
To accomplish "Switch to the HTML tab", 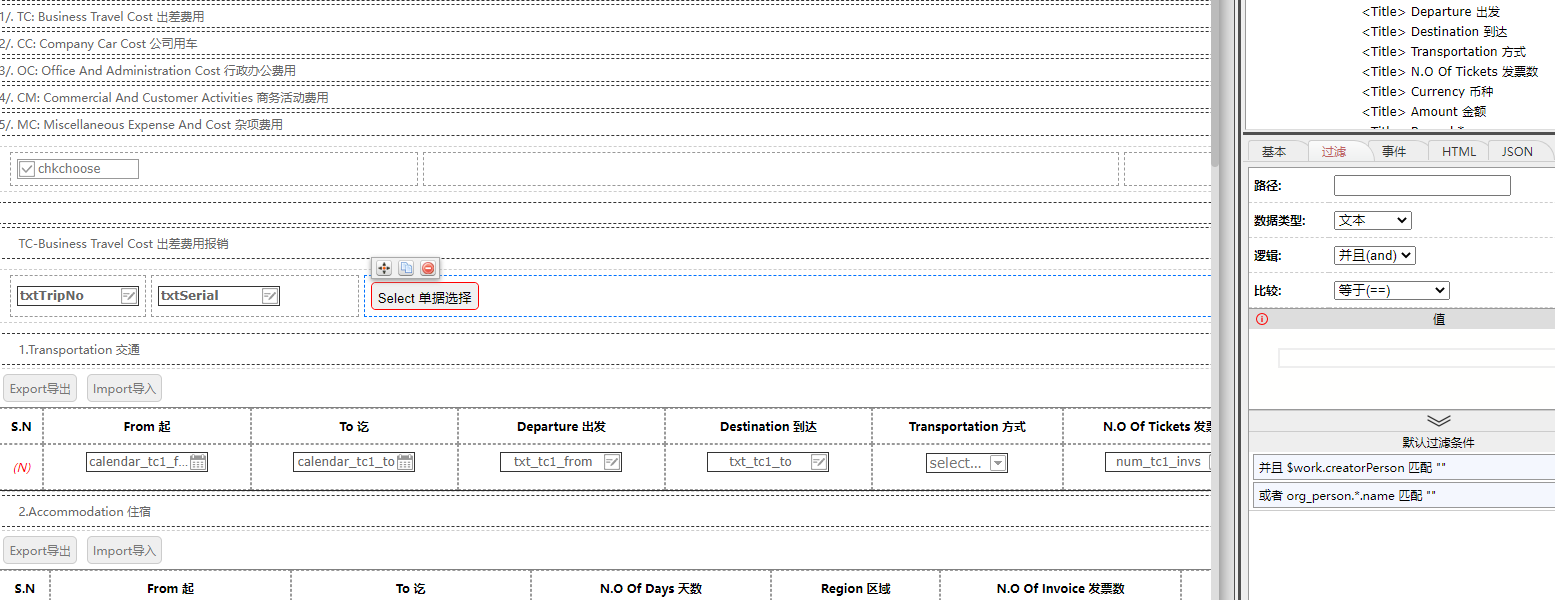I will tap(1459, 151).
